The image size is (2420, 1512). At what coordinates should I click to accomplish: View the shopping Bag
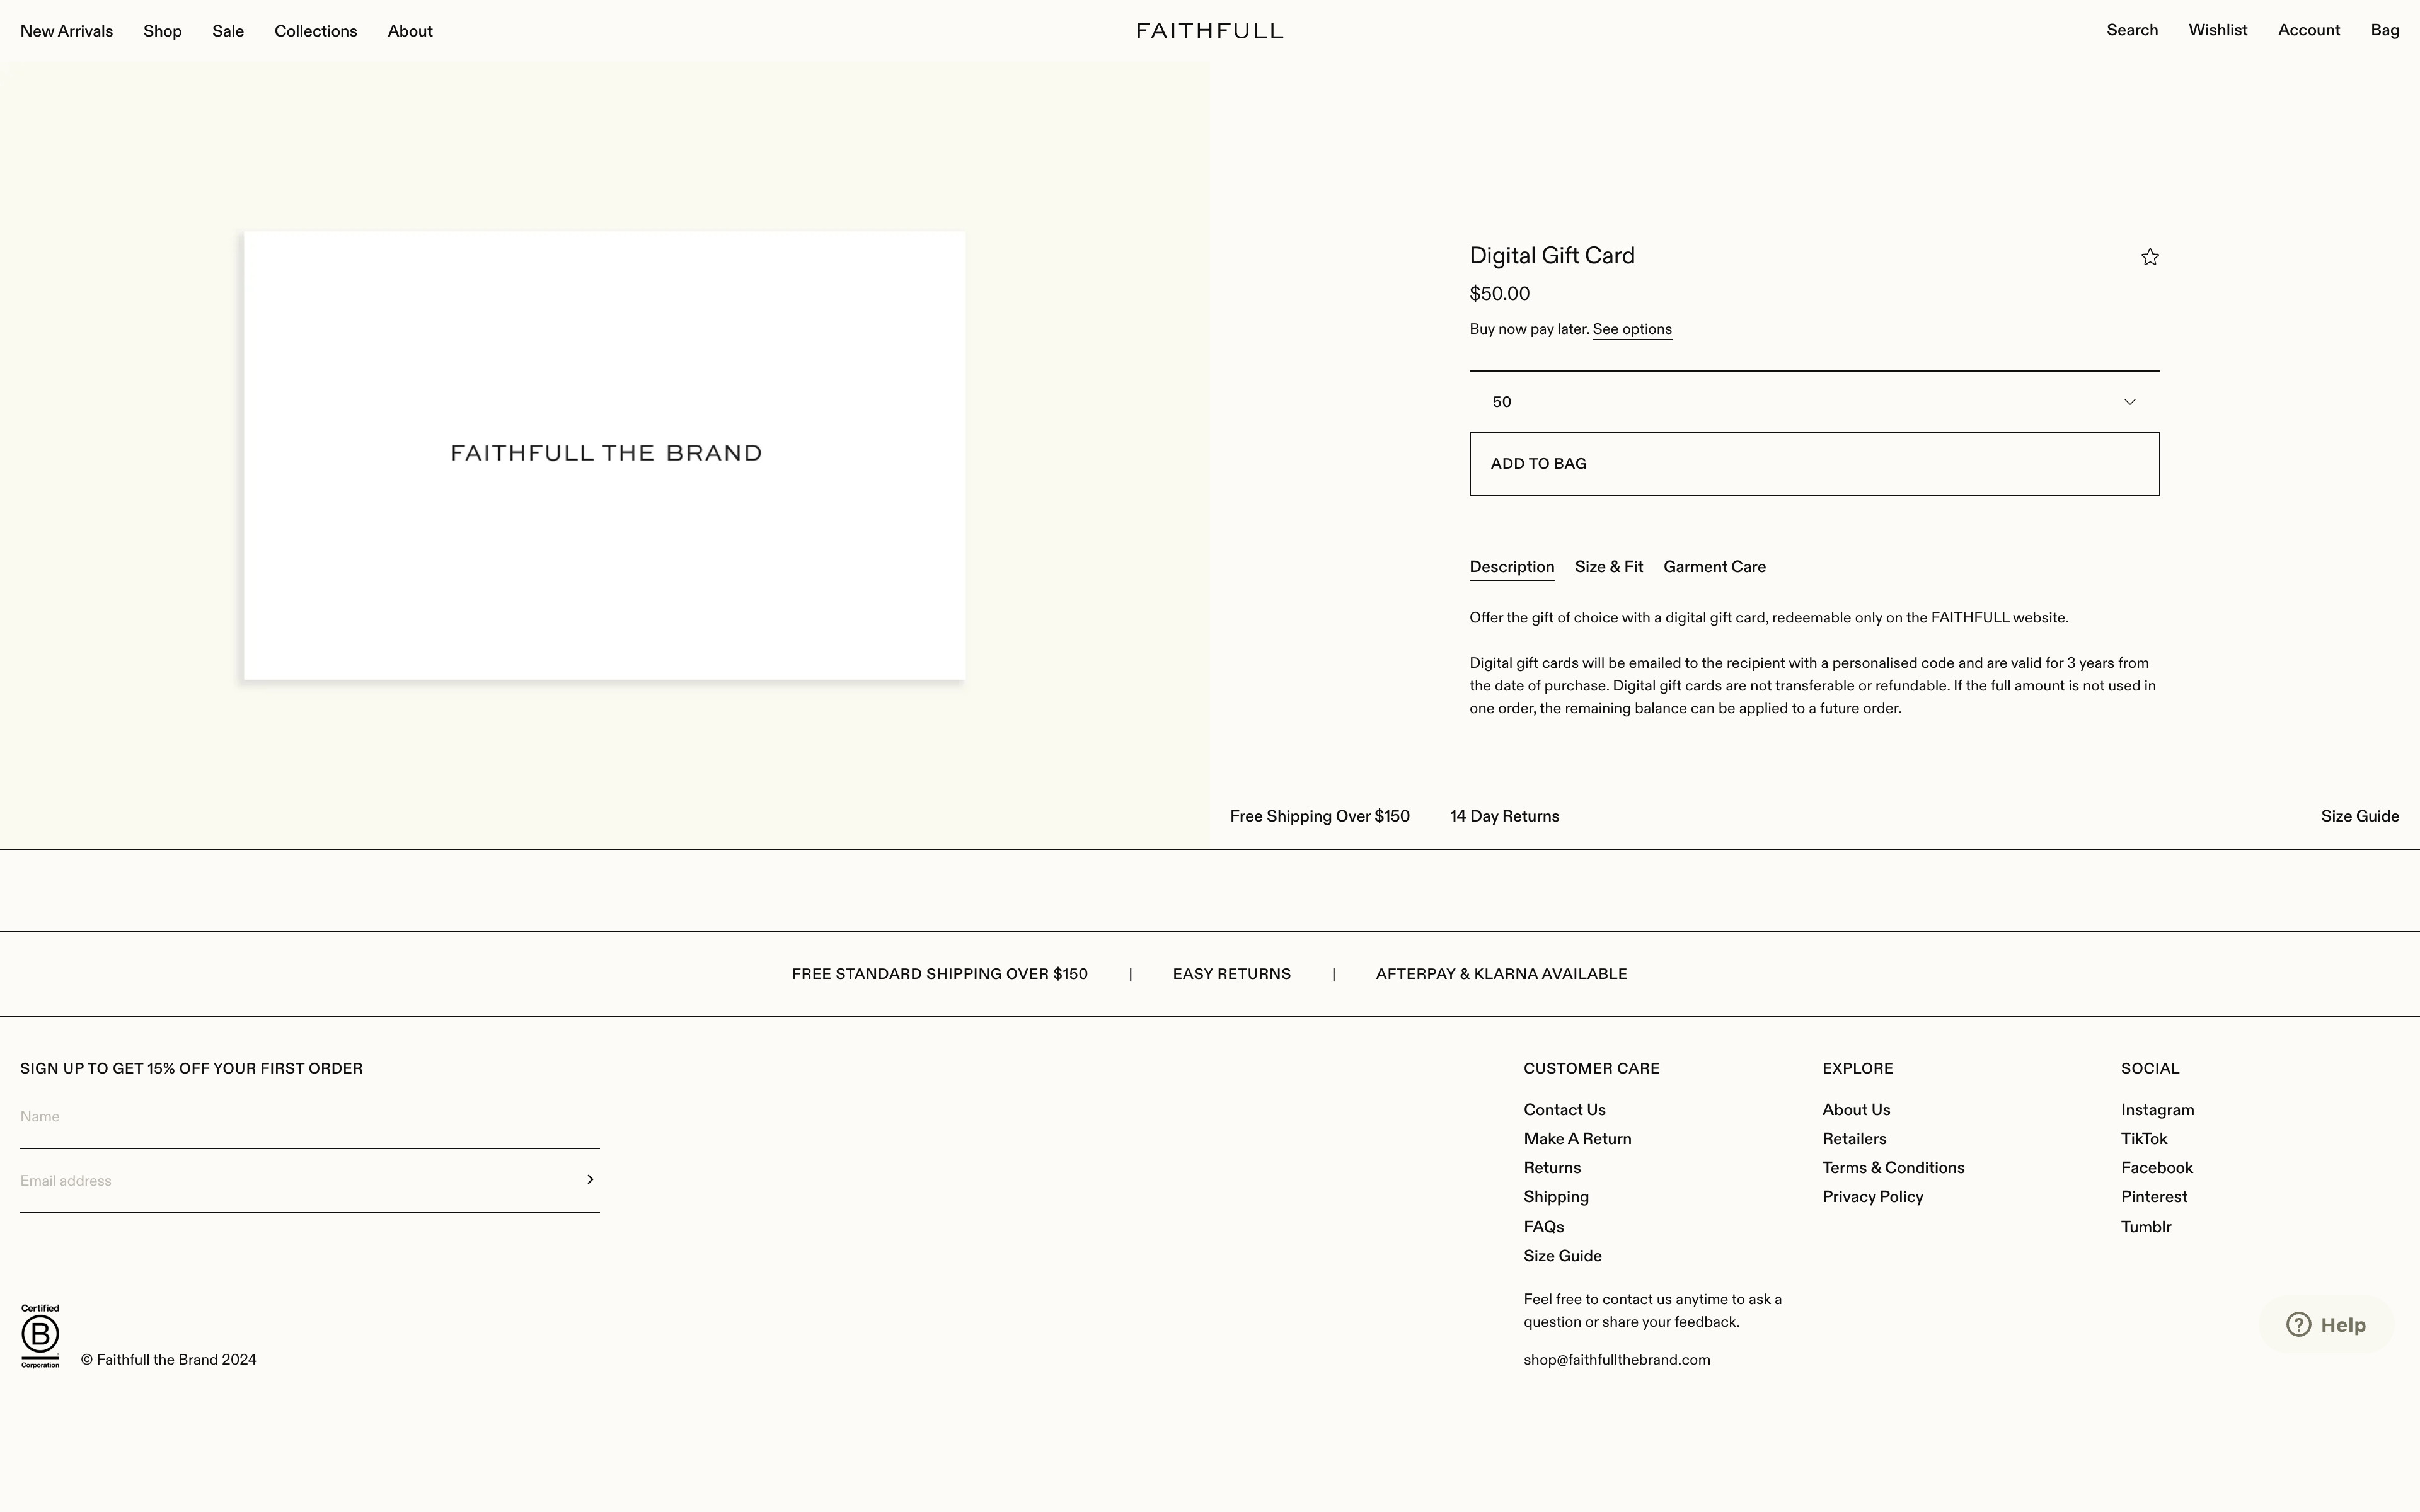2386,29
